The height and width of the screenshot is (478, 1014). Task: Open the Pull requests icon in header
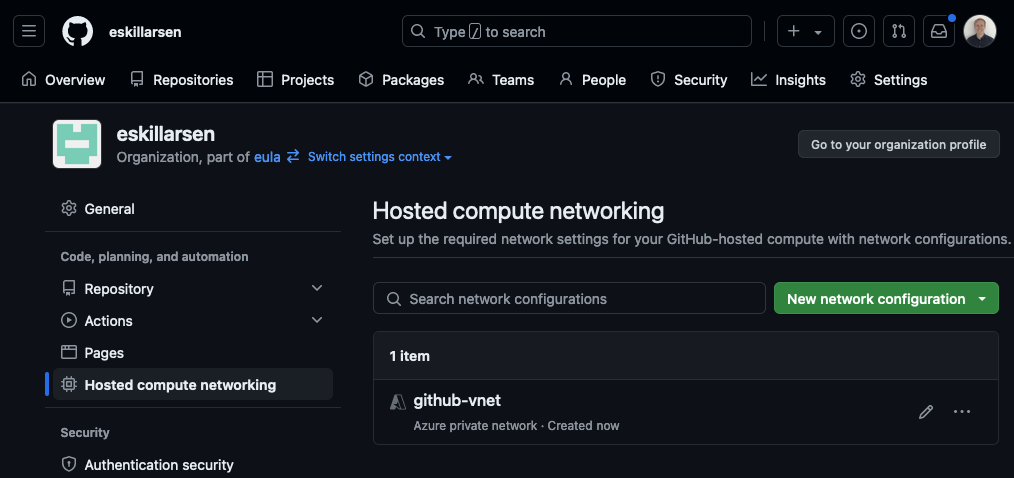pyautogui.click(x=899, y=32)
